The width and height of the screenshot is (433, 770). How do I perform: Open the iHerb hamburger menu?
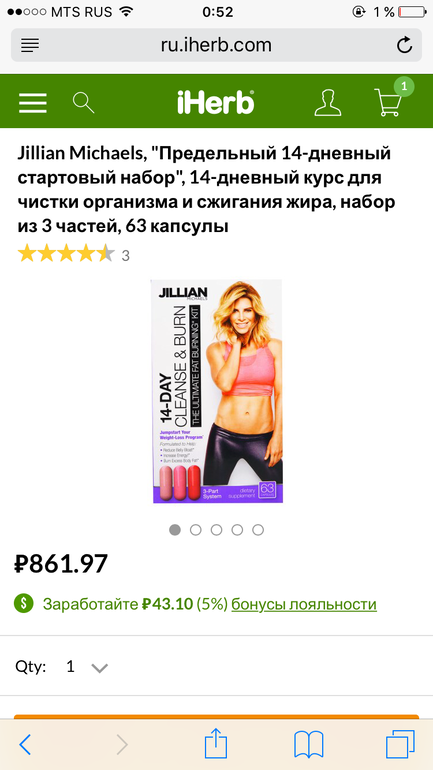(33, 104)
